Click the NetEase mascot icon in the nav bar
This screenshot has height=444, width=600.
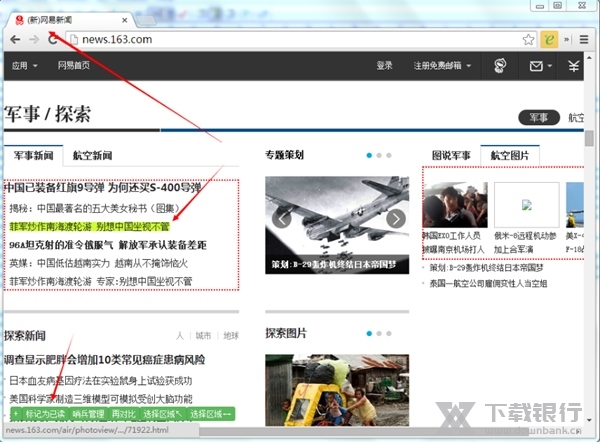(500, 66)
